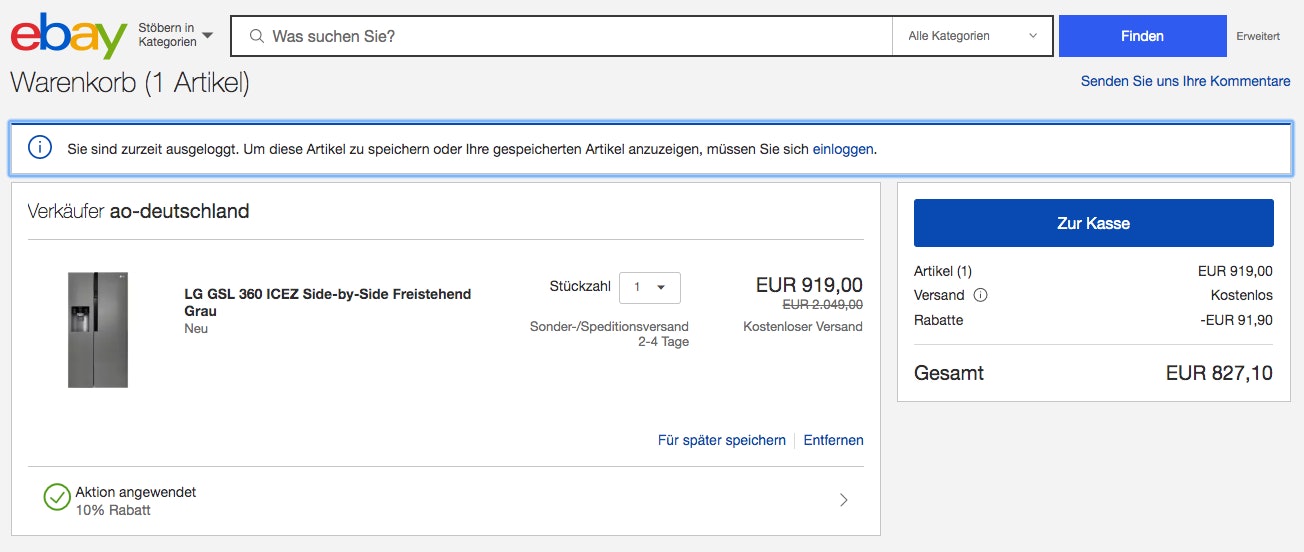The image size is (1304, 552).
Task: Follow the einloggen link in the banner
Action: pyautogui.click(x=843, y=149)
